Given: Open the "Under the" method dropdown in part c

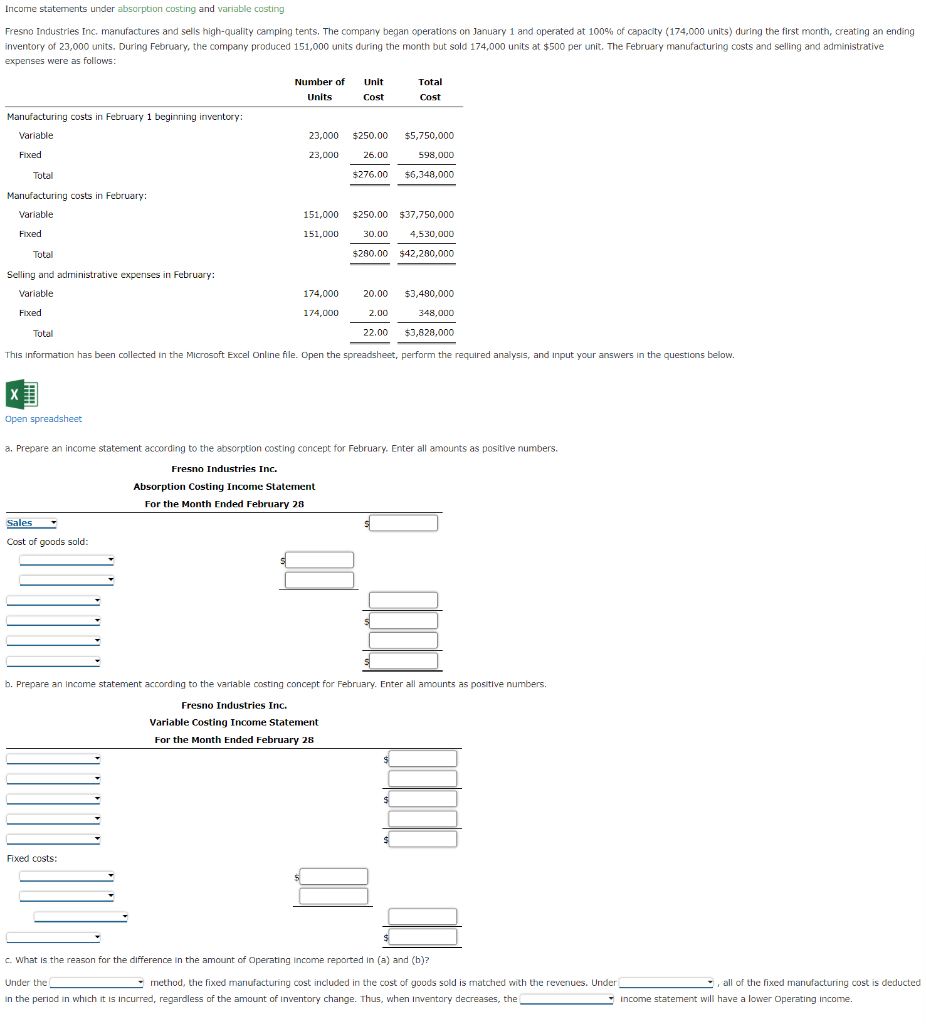Looking at the screenshot, I should click(x=96, y=982).
